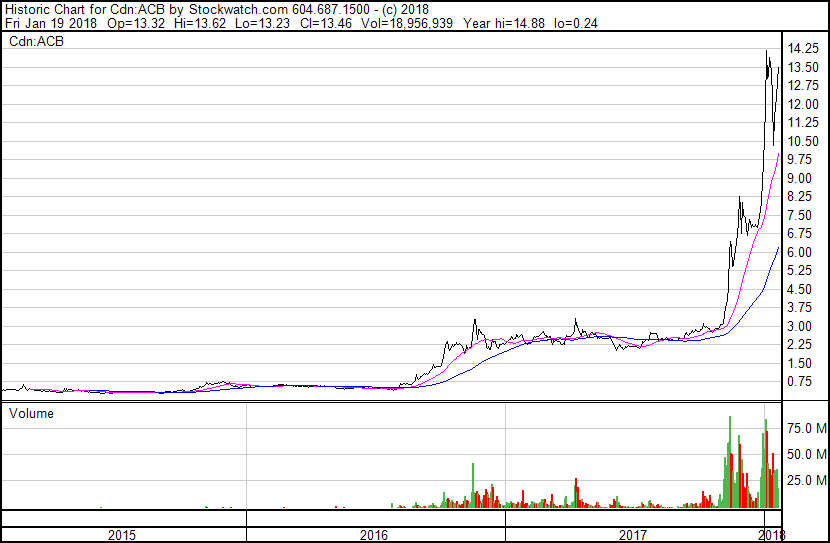Click the 75.0 M volume axis label
Image resolution: width=830 pixels, height=543 pixels.
coord(807,428)
